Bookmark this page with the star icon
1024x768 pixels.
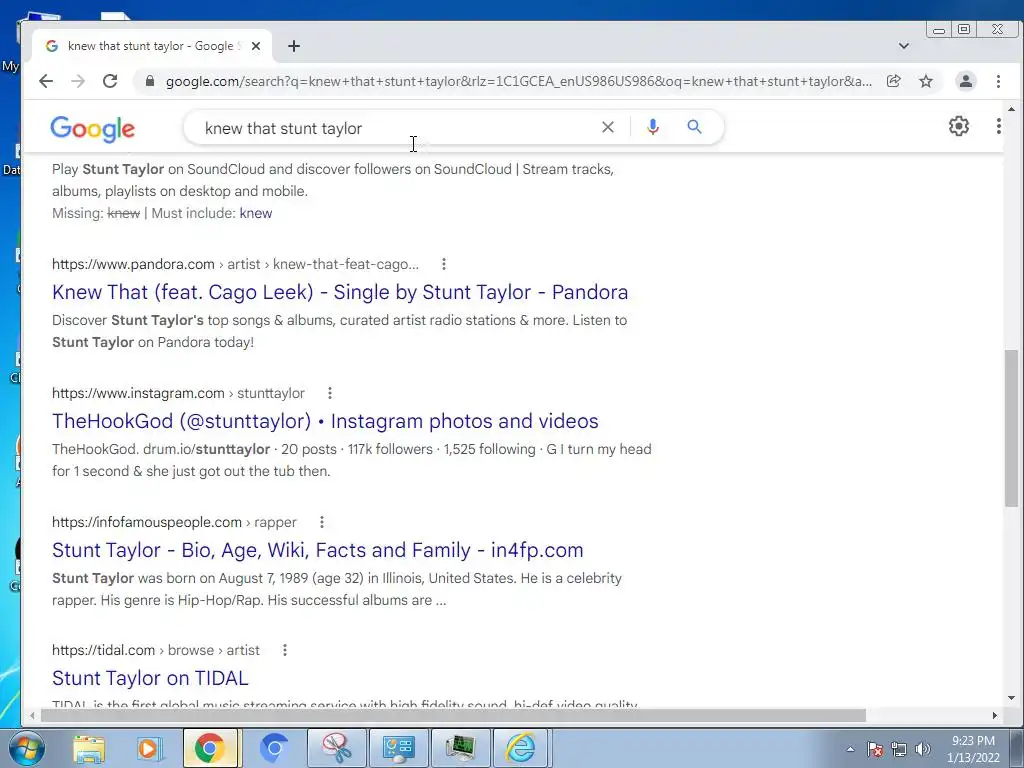[x=926, y=81]
